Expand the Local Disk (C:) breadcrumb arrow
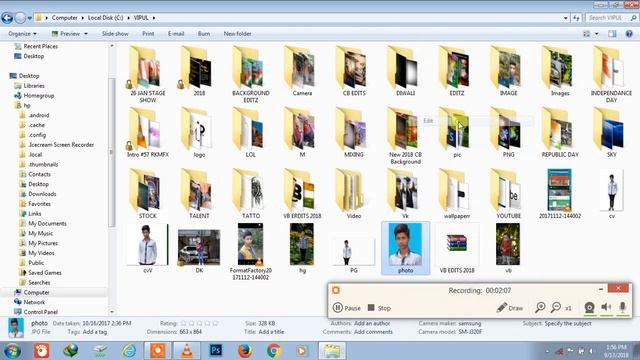640x360 pixels. coord(129,18)
